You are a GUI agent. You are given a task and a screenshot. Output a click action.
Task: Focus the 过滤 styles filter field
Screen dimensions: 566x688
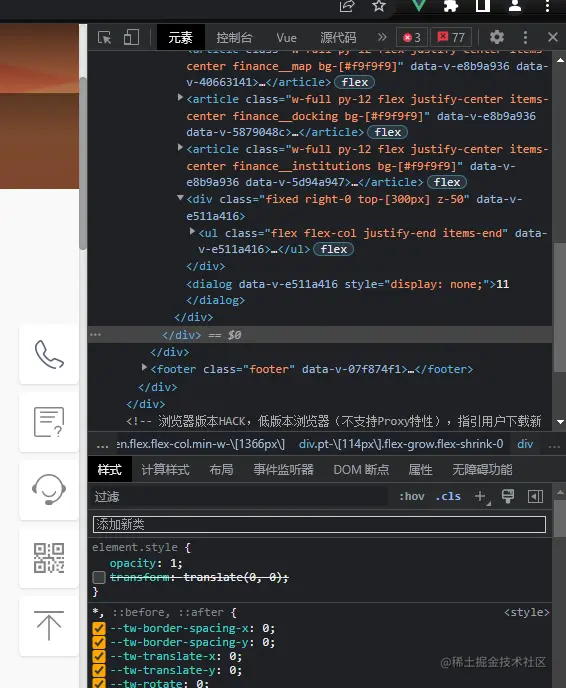click(x=240, y=497)
